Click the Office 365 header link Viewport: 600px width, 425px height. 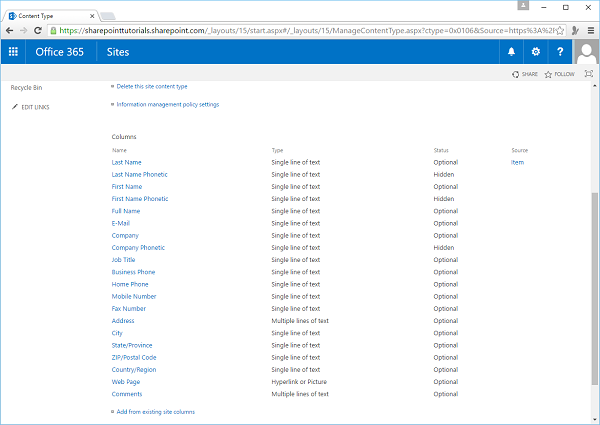pyautogui.click(x=61, y=52)
